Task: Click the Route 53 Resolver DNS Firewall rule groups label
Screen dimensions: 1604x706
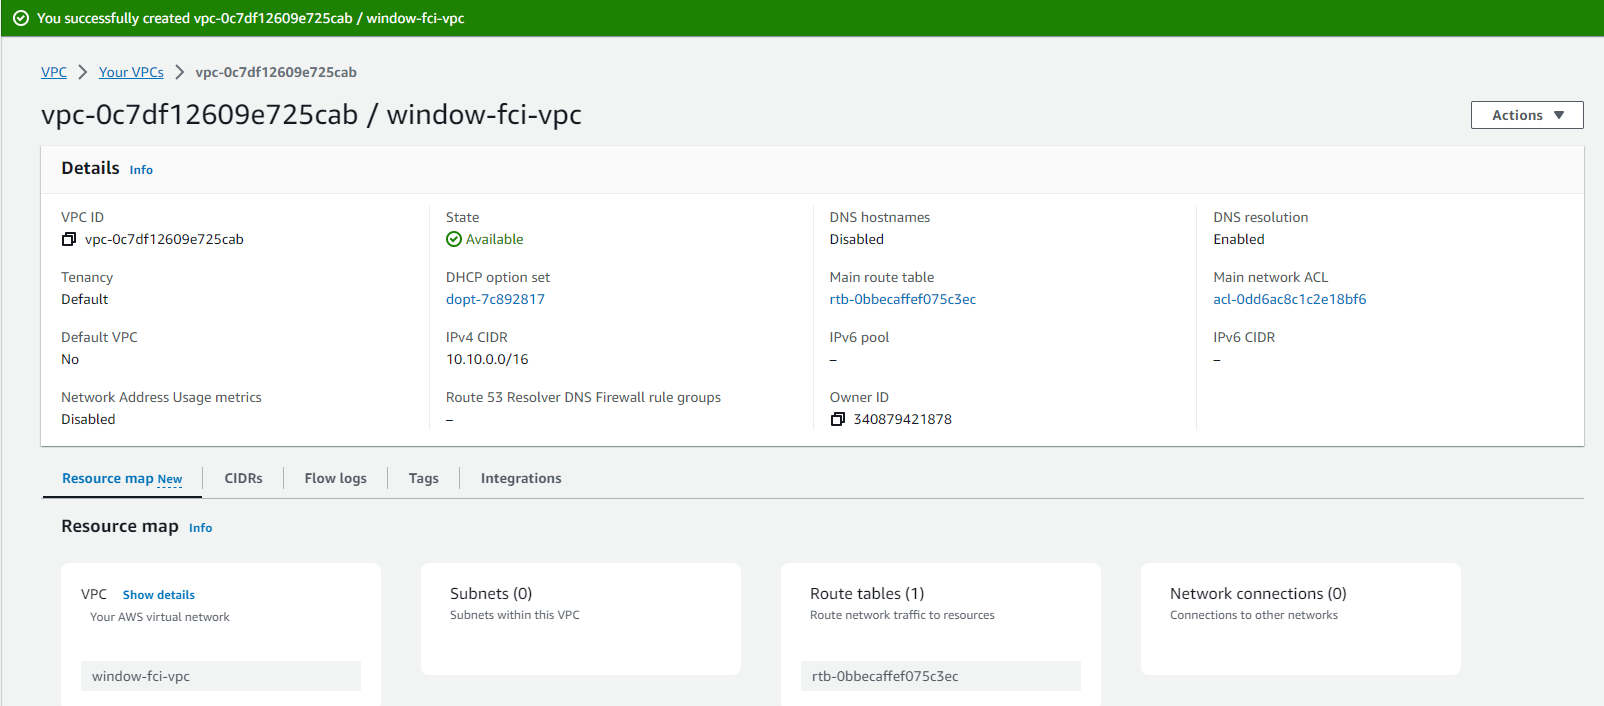Action: coord(583,397)
